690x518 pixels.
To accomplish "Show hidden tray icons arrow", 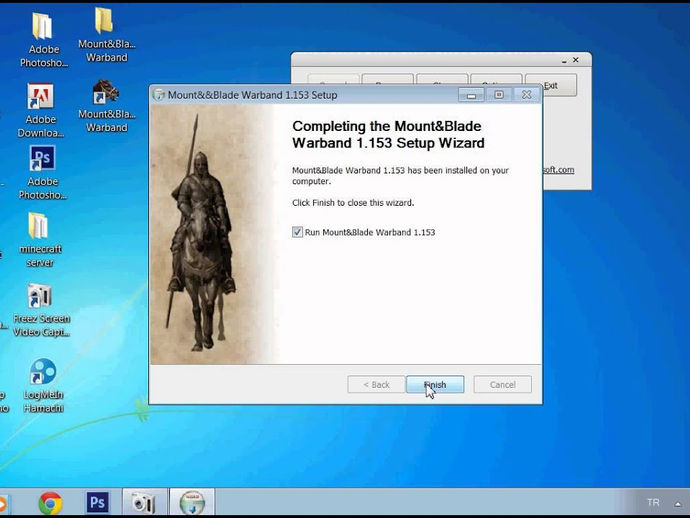I will tap(678, 504).
